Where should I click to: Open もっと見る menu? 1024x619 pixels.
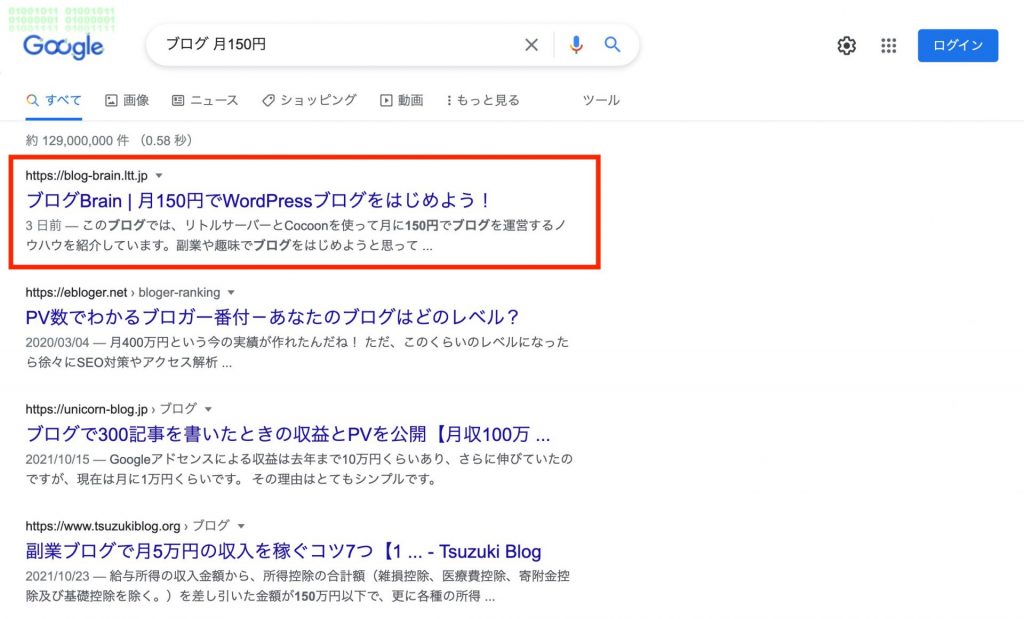(x=483, y=100)
